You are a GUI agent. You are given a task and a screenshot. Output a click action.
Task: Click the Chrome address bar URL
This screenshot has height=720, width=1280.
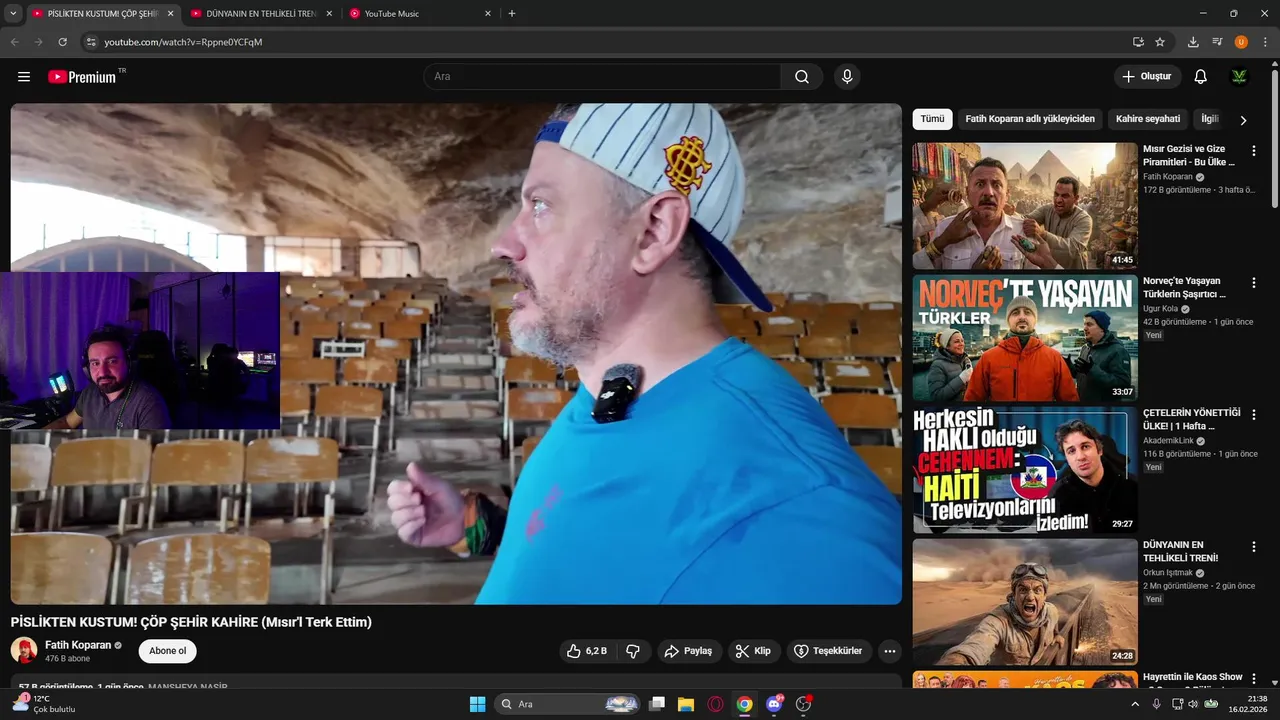(x=183, y=42)
